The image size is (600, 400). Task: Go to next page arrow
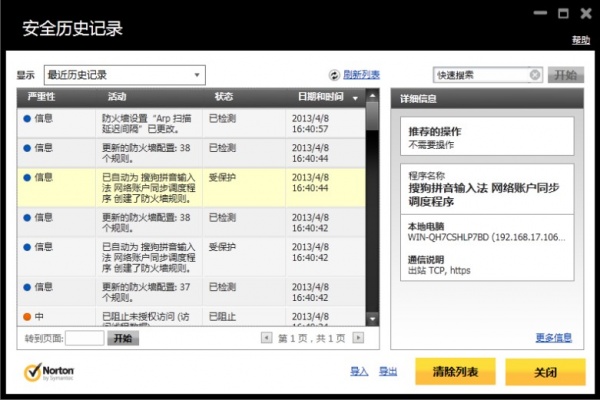pyautogui.click(x=358, y=338)
